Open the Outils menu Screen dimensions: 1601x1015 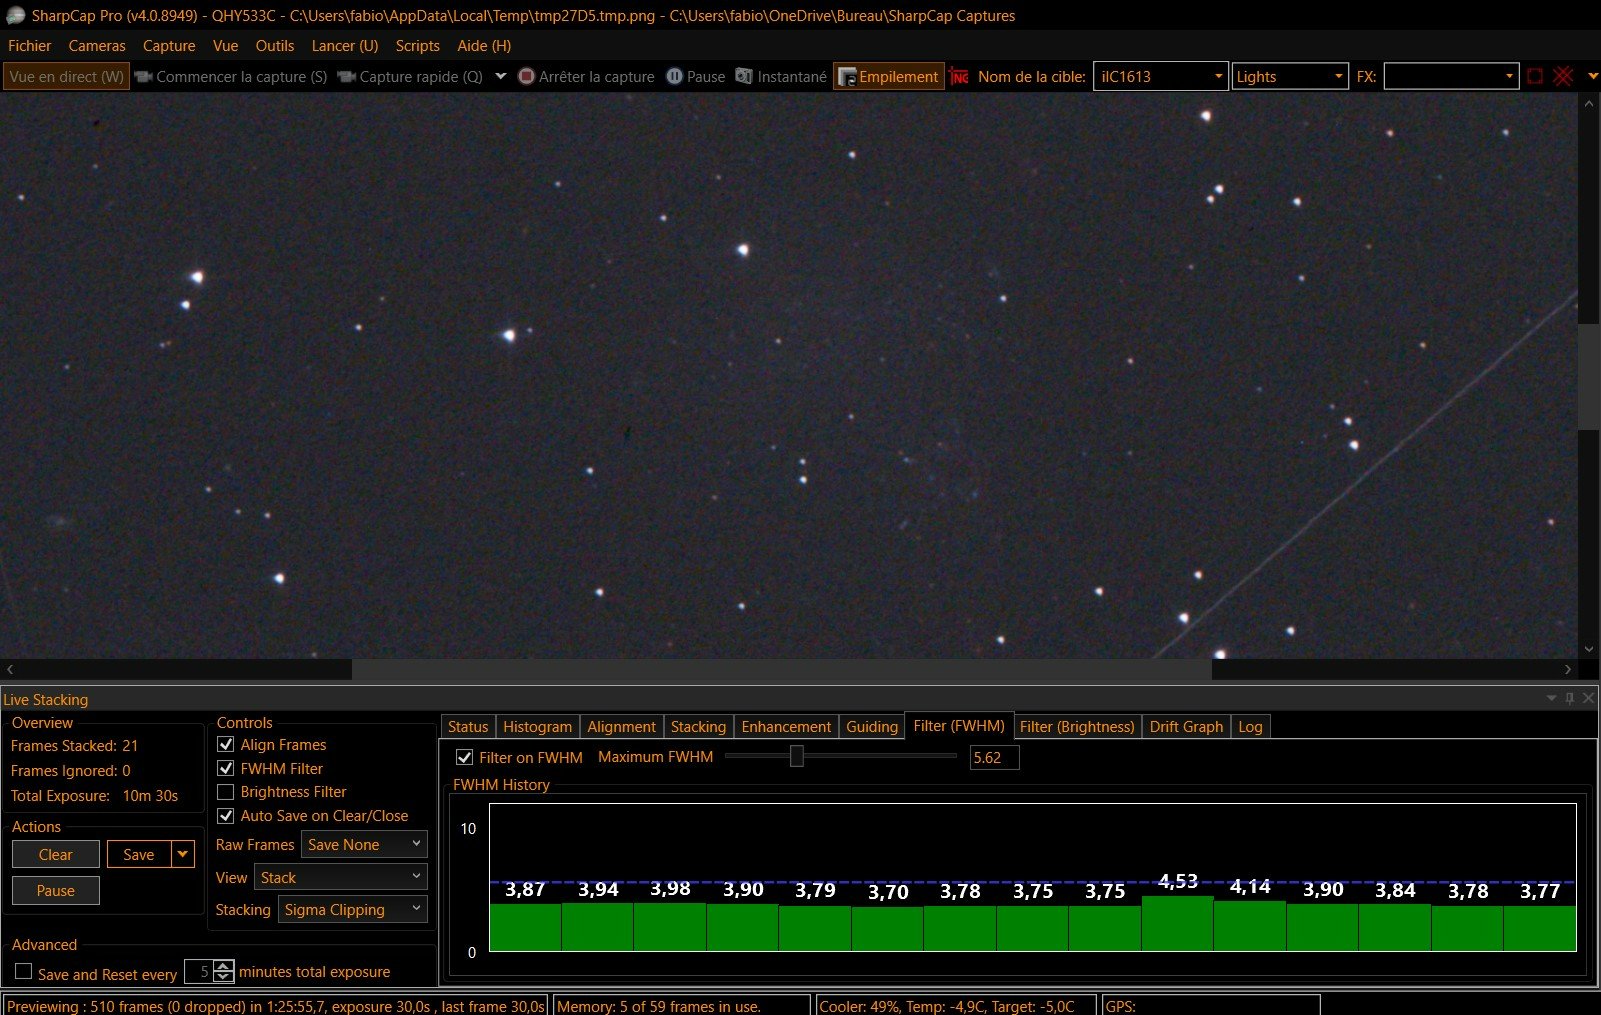click(x=274, y=46)
